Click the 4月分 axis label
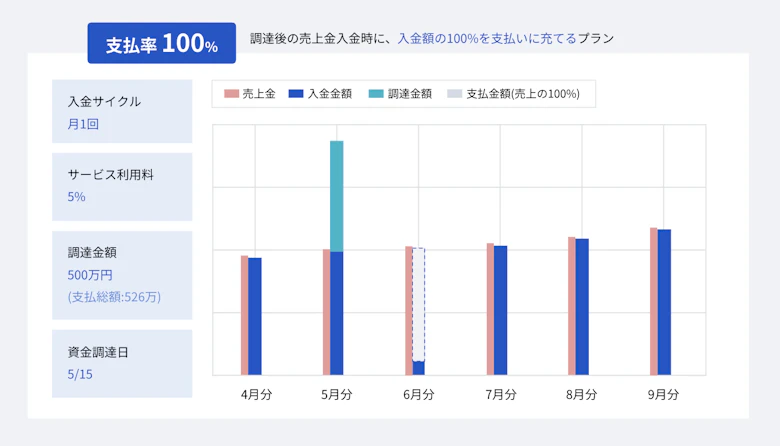This screenshot has width=780, height=446. tap(256, 395)
